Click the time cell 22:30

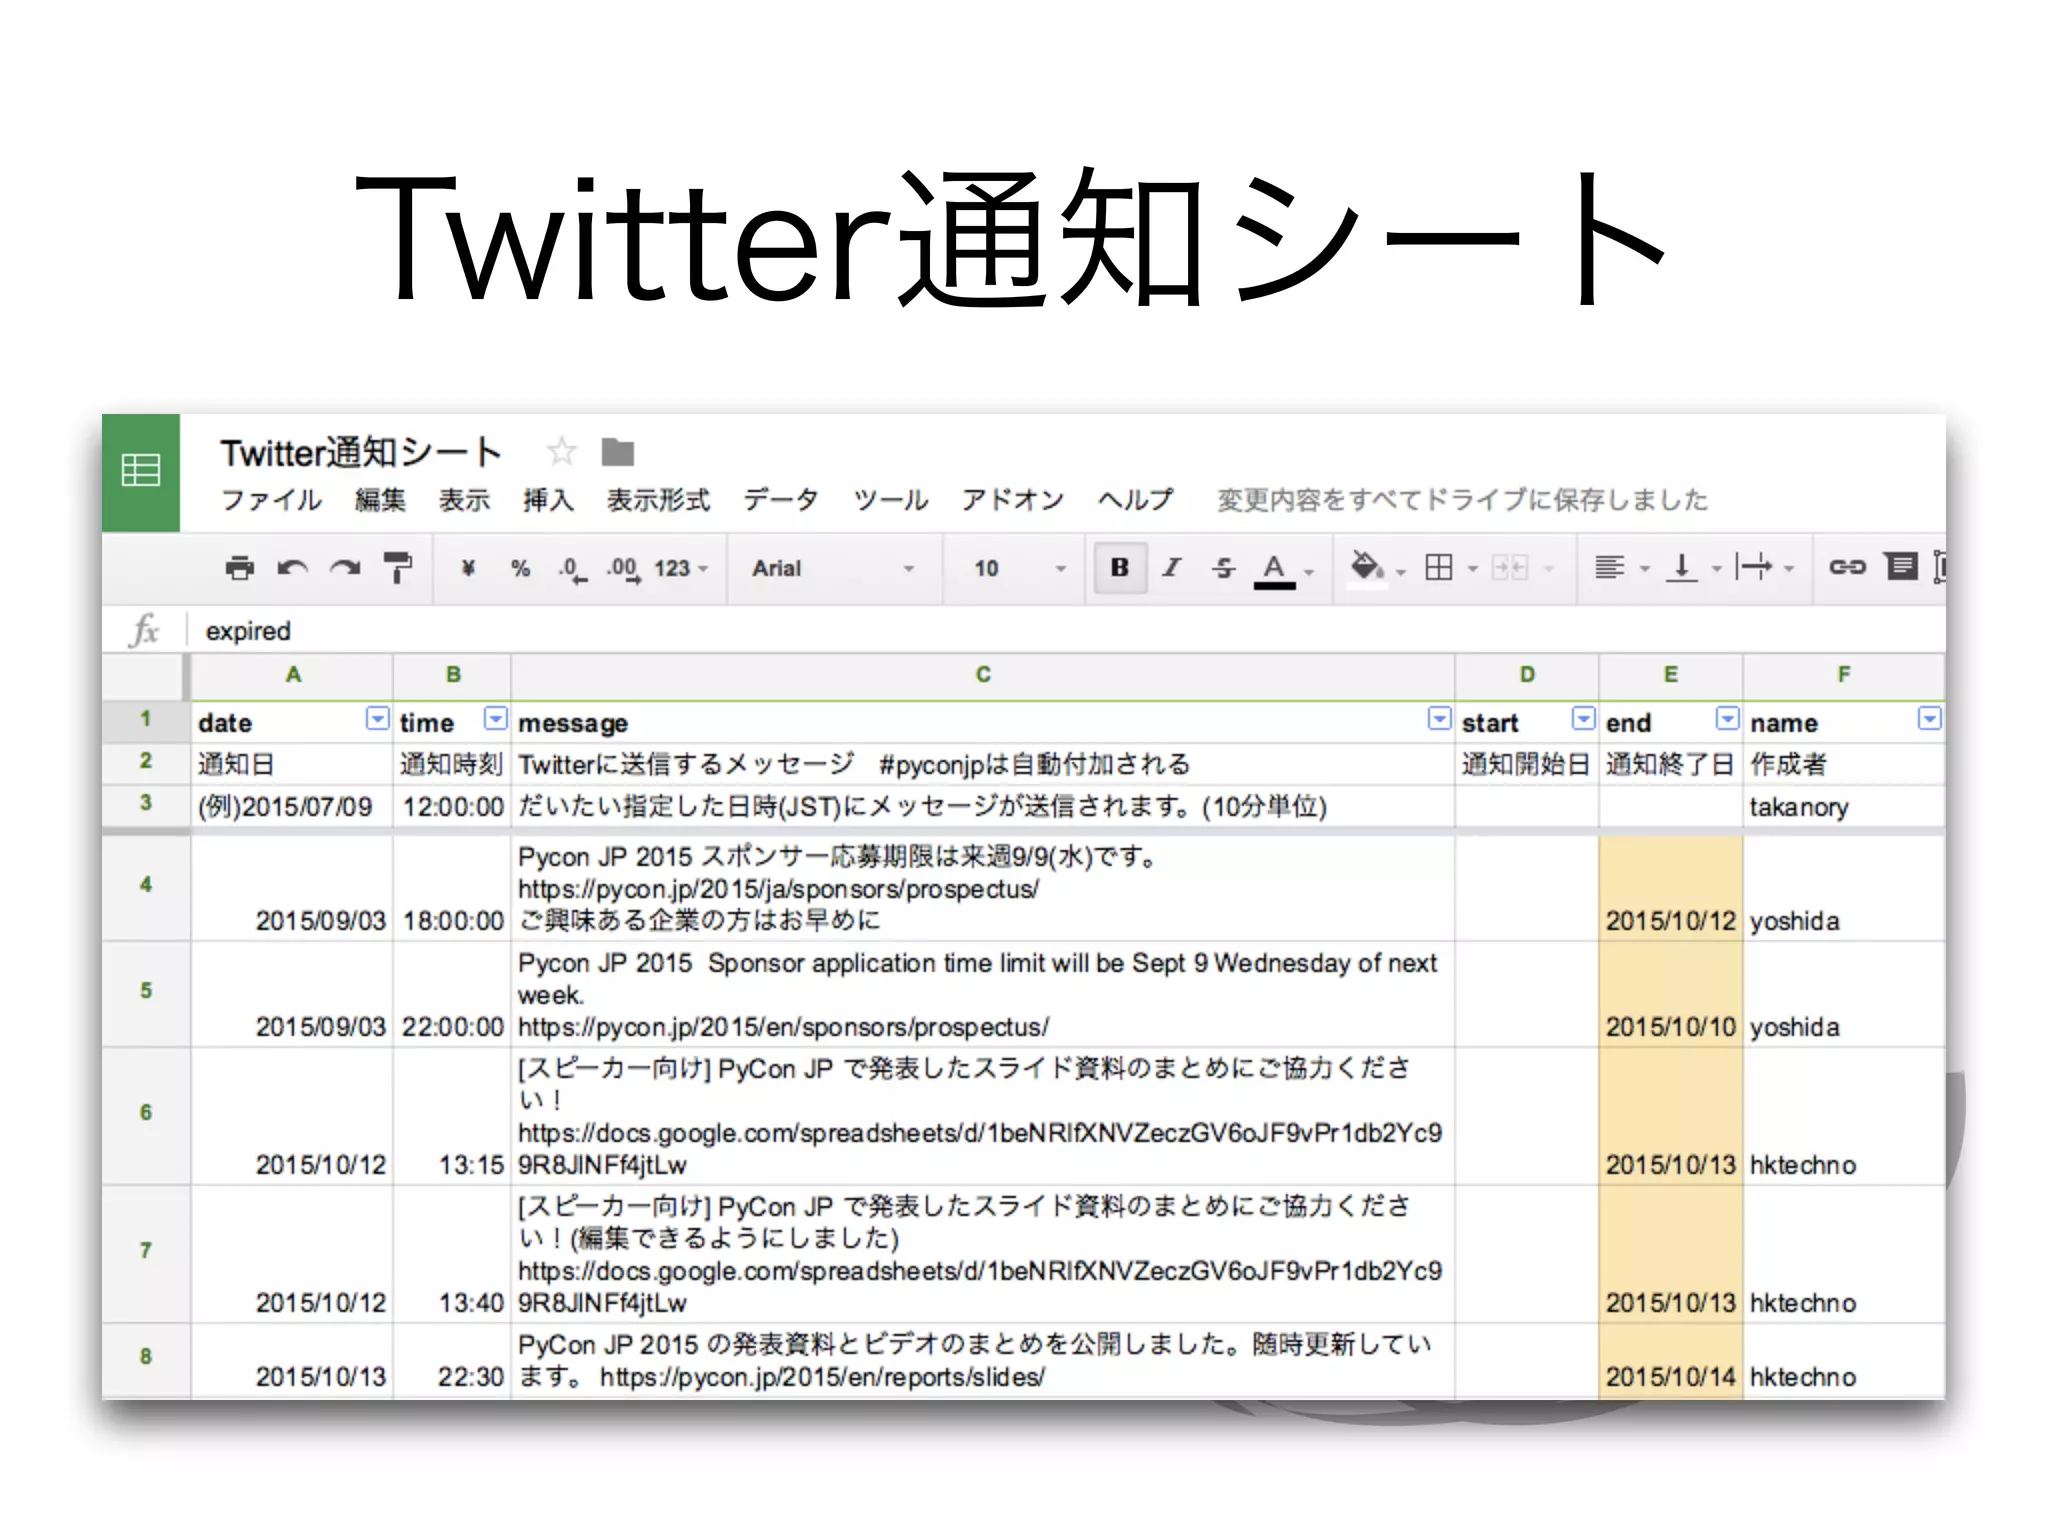pyautogui.click(x=452, y=1360)
